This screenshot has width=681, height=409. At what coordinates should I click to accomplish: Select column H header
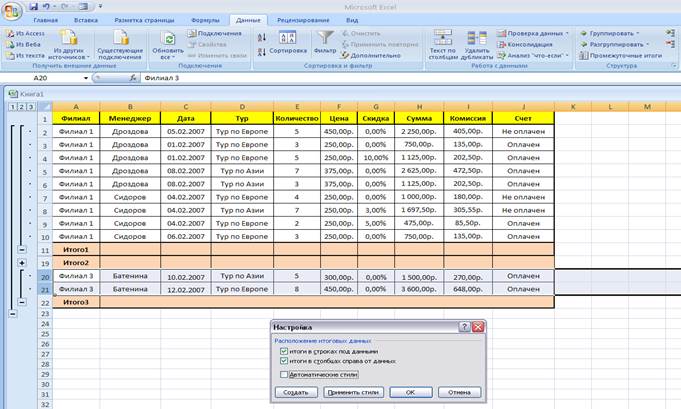tap(419, 107)
